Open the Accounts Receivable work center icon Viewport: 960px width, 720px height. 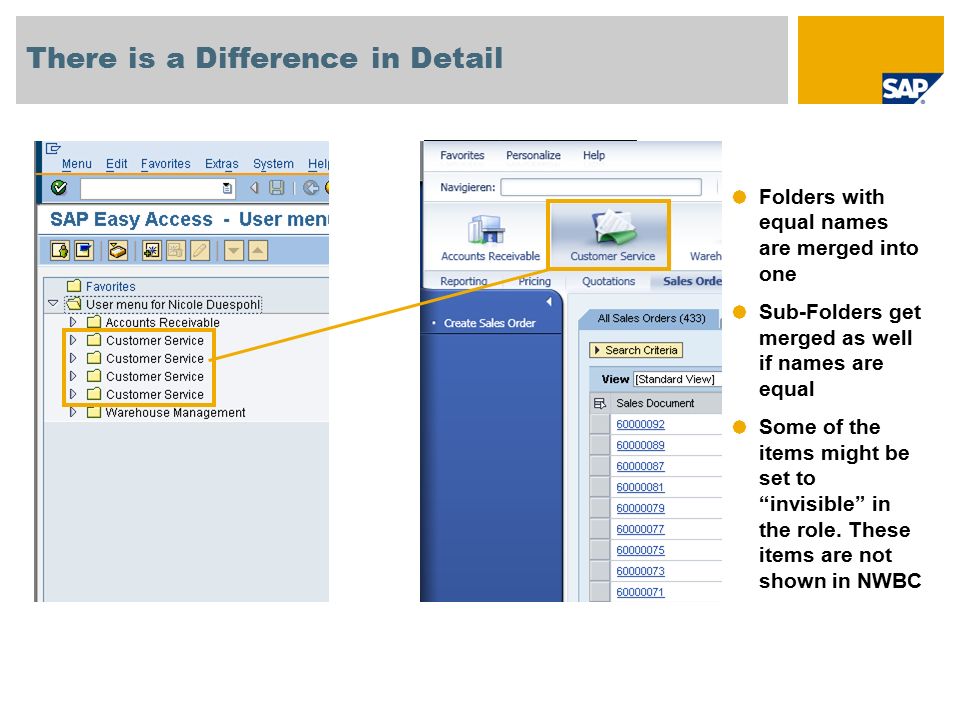(490, 238)
